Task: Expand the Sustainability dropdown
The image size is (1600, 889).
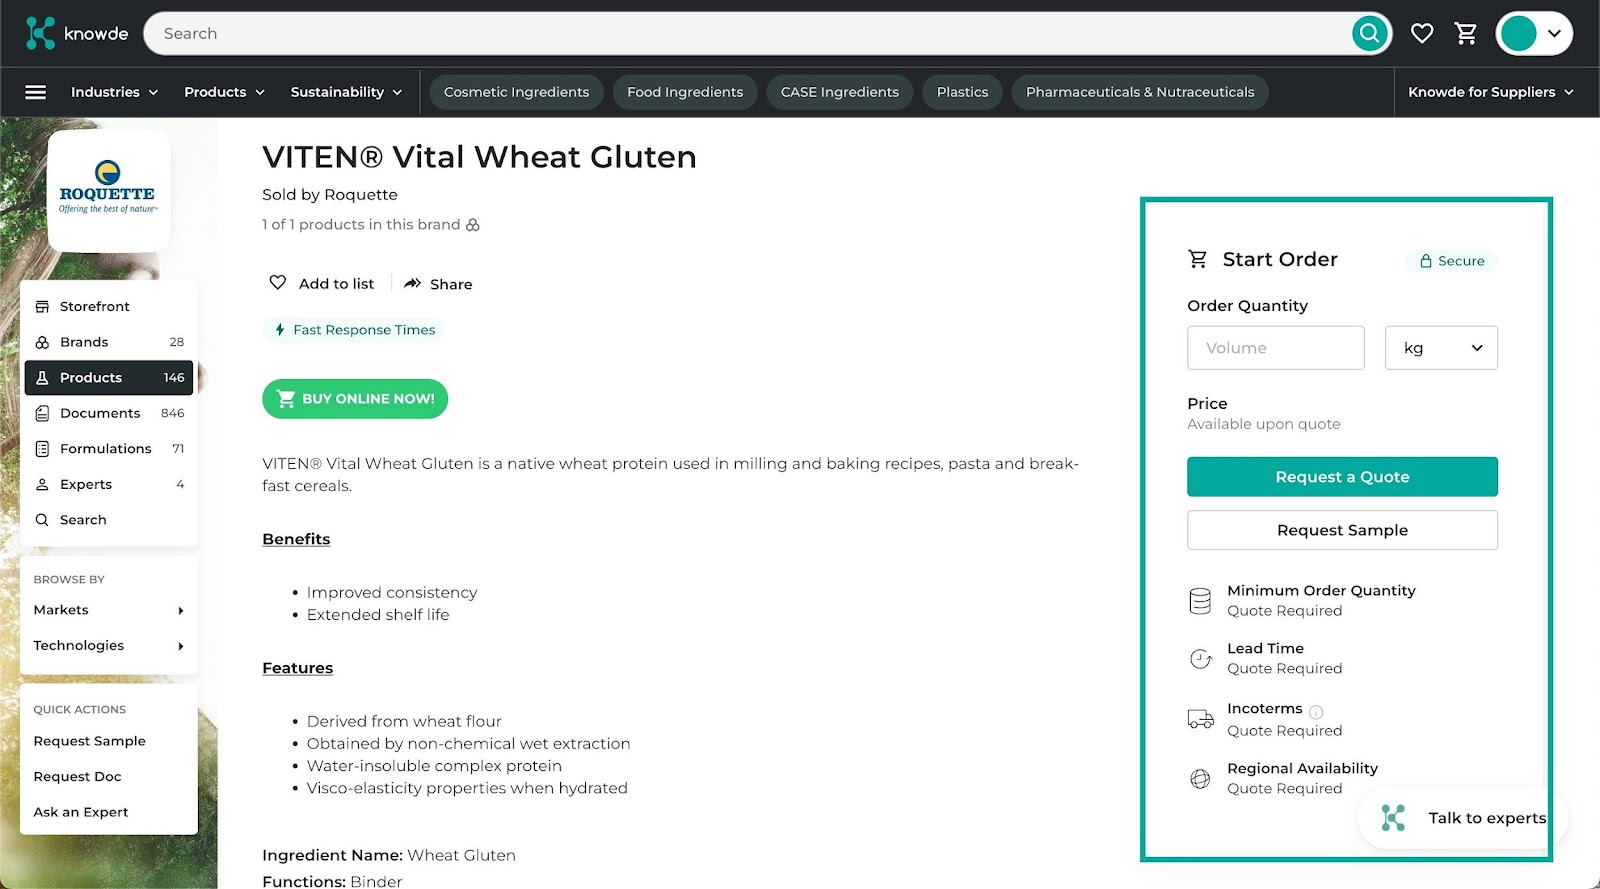Action: pyautogui.click(x=346, y=92)
